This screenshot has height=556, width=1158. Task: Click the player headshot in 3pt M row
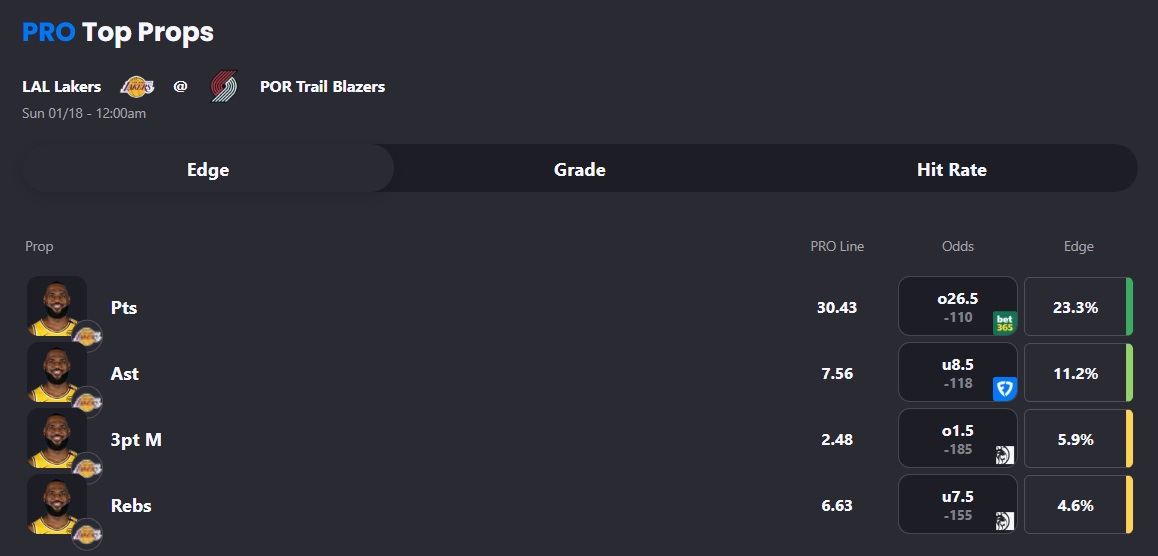[x=56, y=438]
